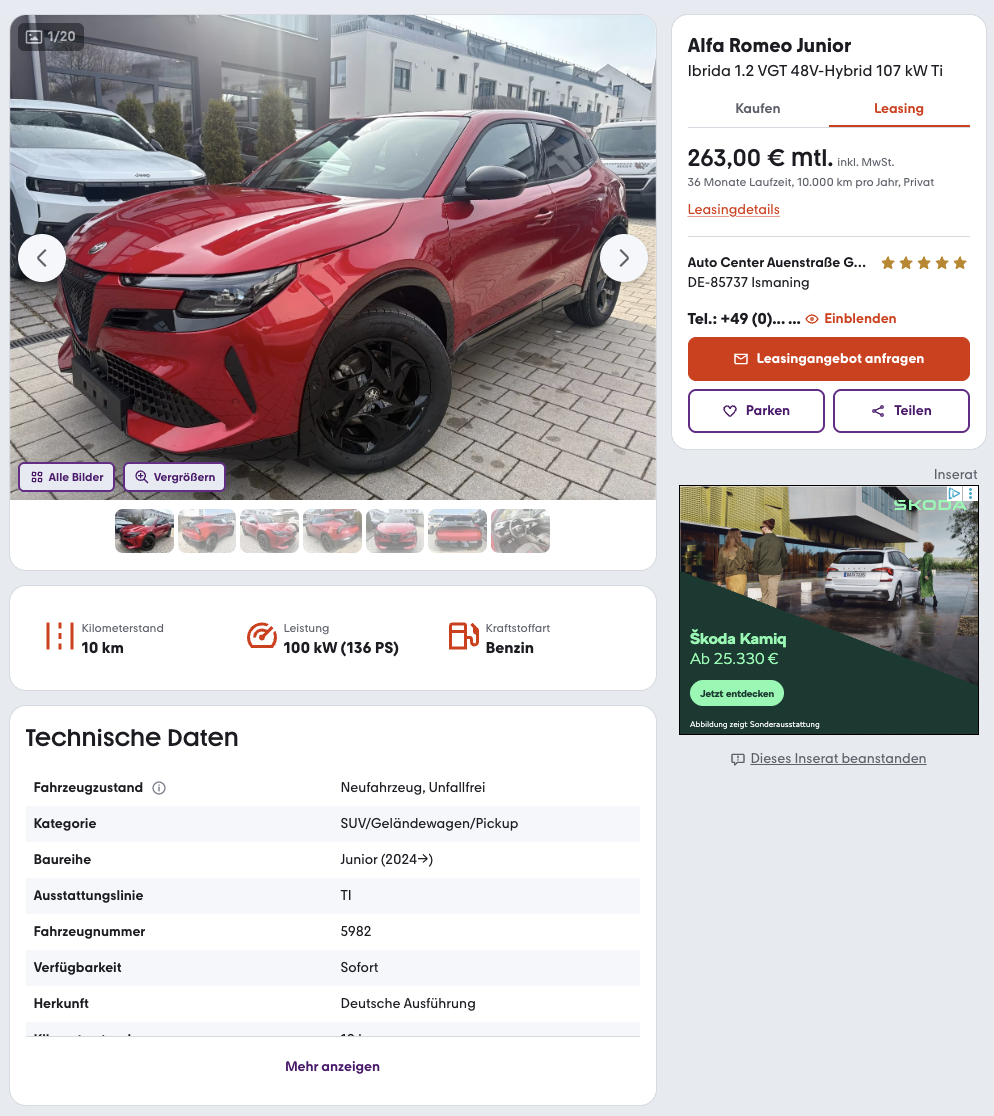Select the steering wheel interior thumbnail
Screen dimensions: 994x1116
click(x=520, y=531)
